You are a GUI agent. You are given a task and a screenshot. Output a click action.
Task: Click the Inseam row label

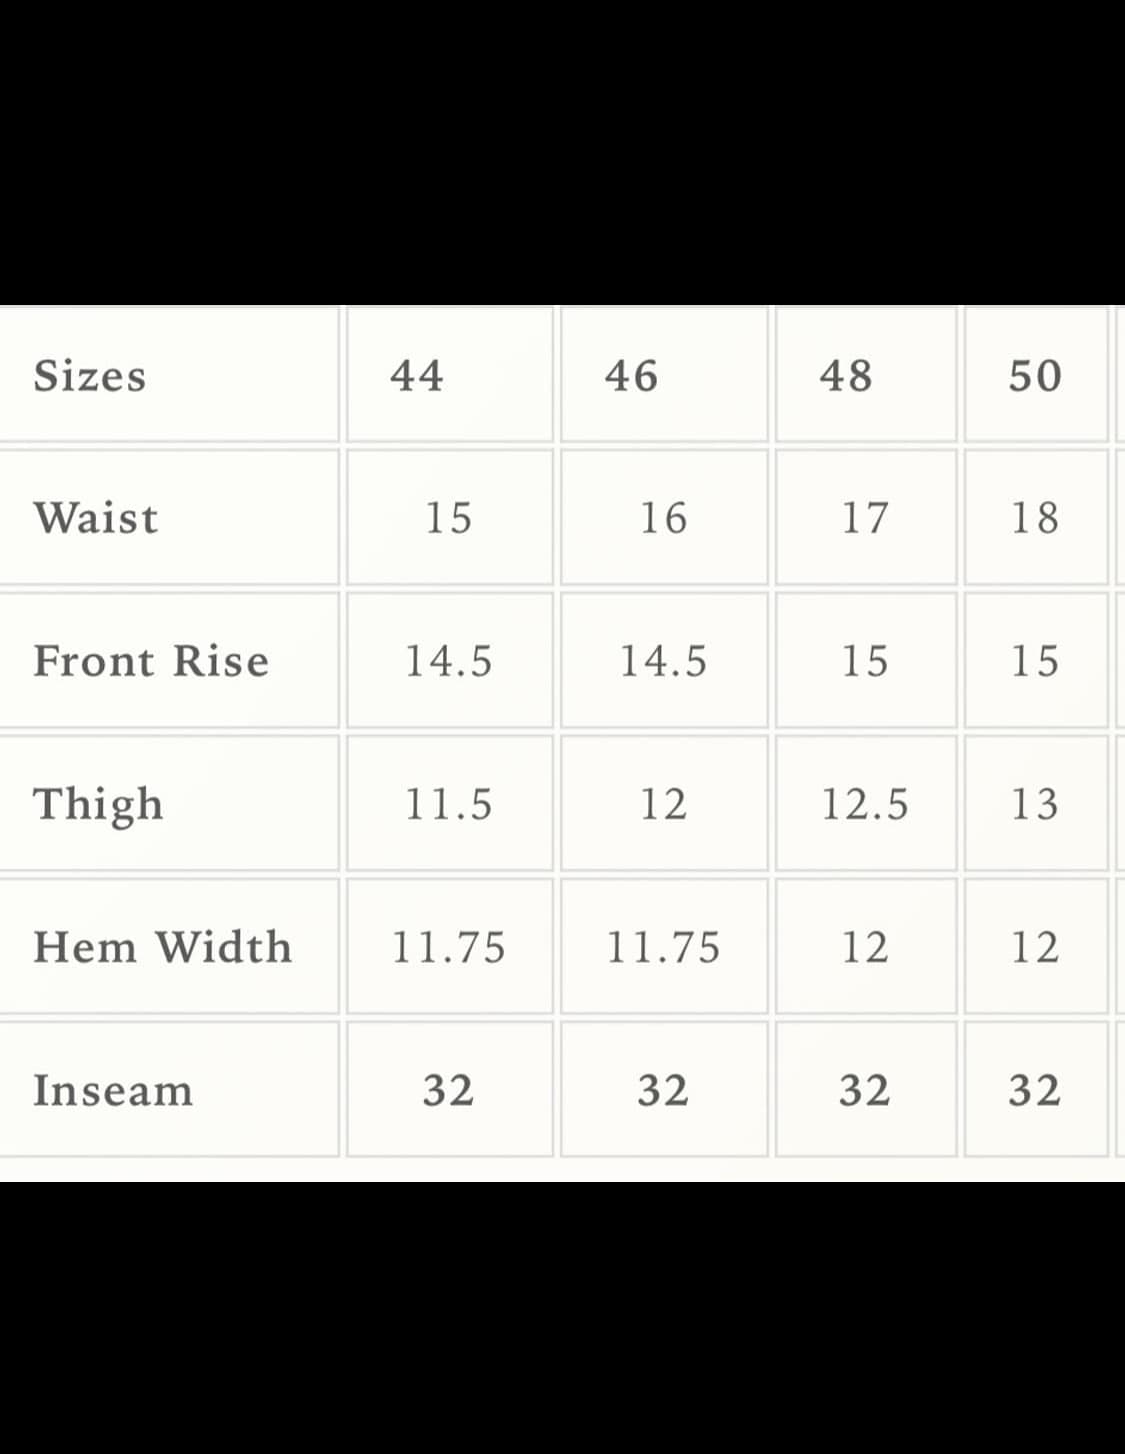[x=113, y=1090]
